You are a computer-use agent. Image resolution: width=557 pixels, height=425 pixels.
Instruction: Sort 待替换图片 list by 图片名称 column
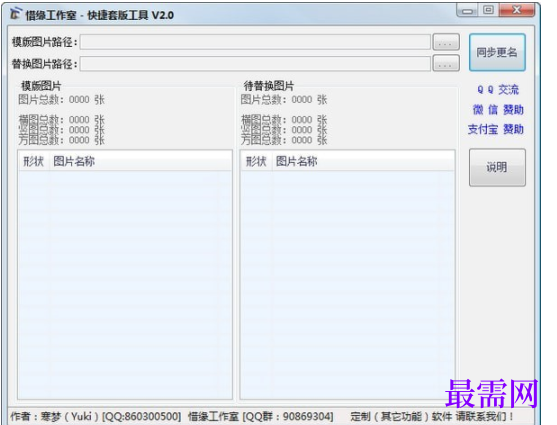pyautogui.click(x=363, y=161)
